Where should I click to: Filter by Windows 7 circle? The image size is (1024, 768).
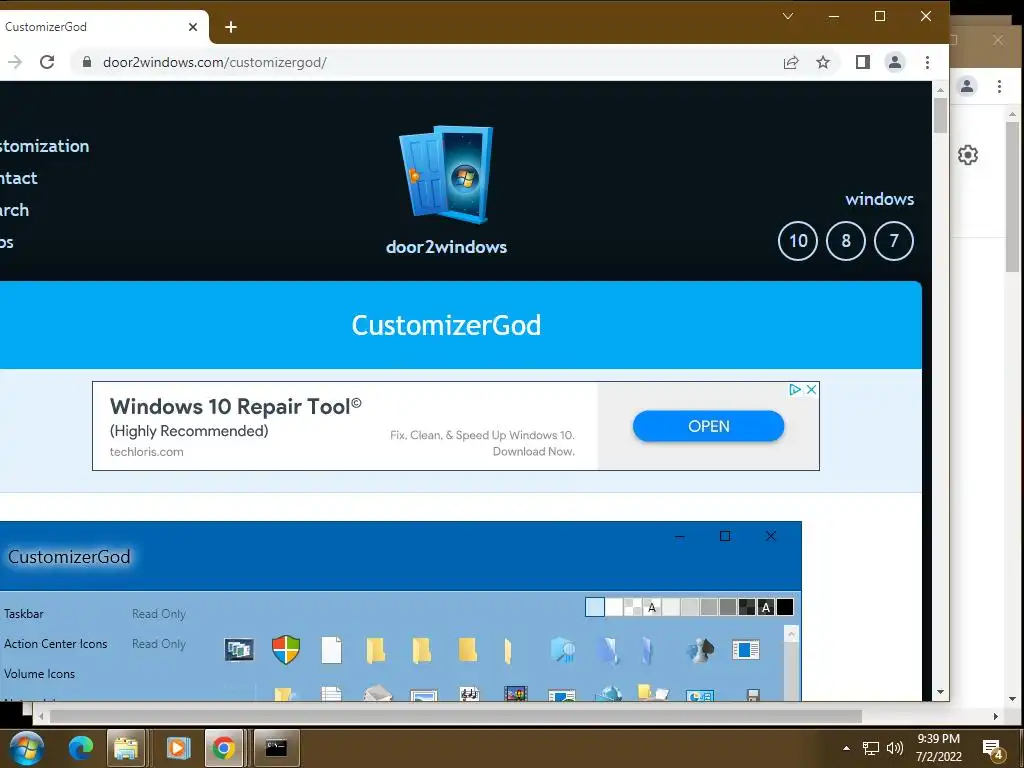[893, 241]
